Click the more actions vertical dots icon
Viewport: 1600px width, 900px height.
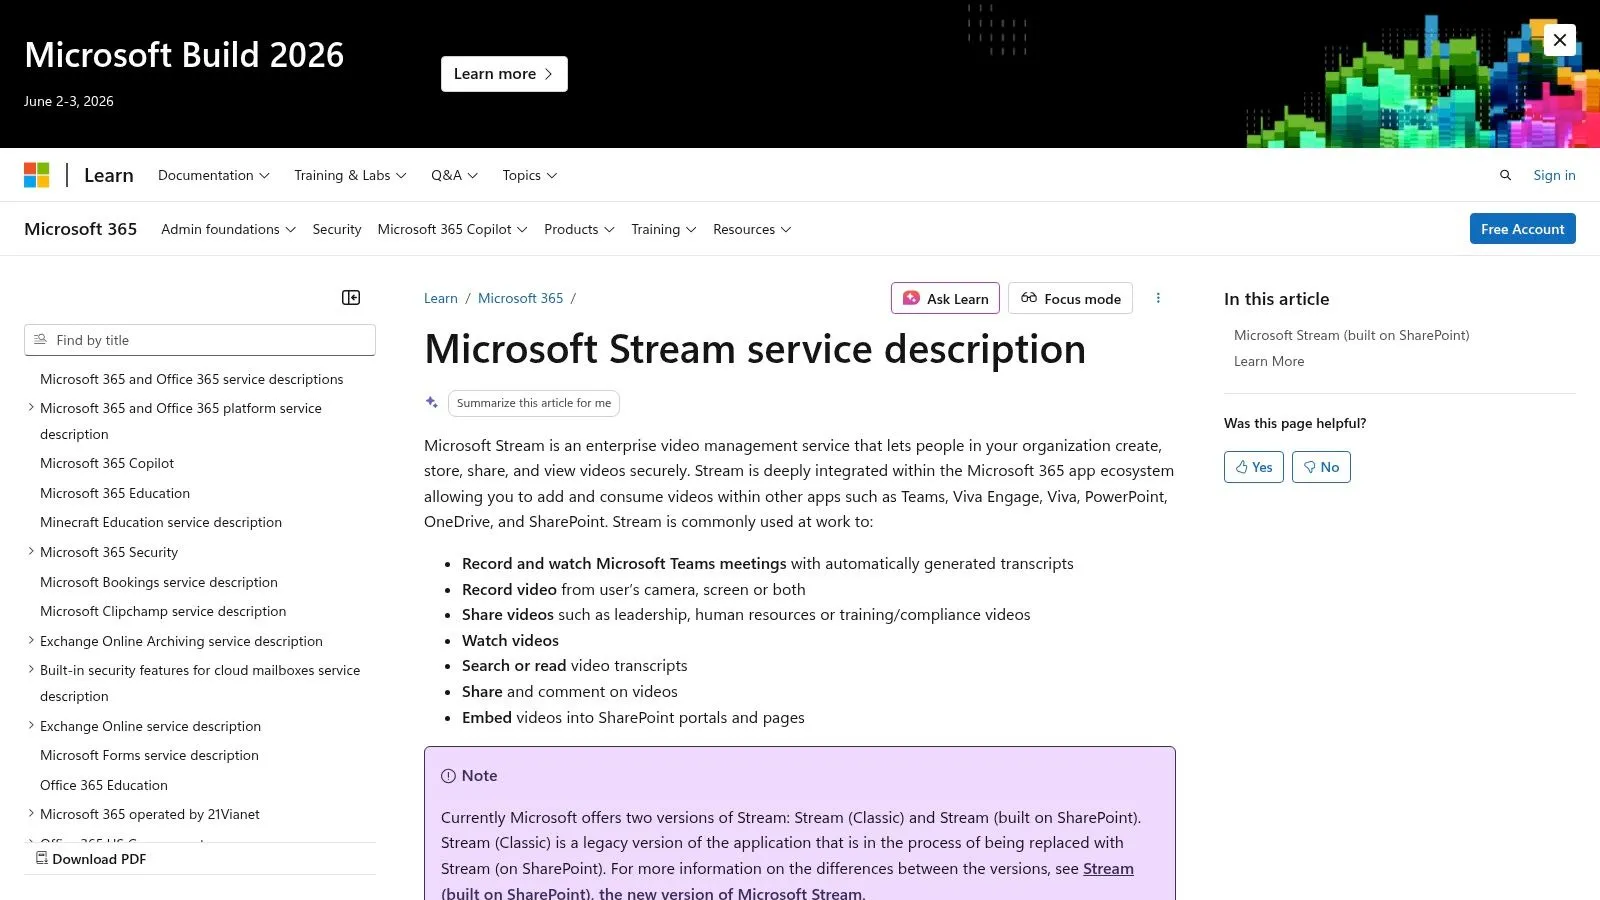click(x=1158, y=298)
